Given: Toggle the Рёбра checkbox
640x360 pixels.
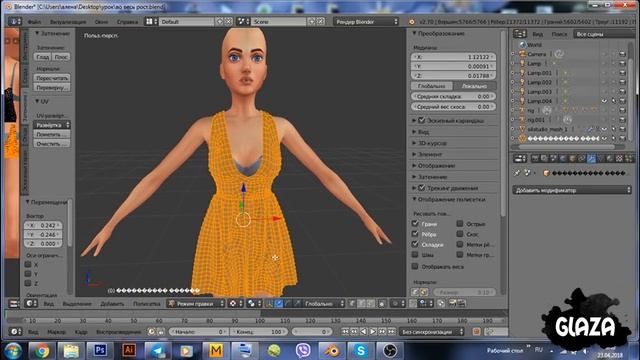Looking at the screenshot, I should (x=416, y=233).
